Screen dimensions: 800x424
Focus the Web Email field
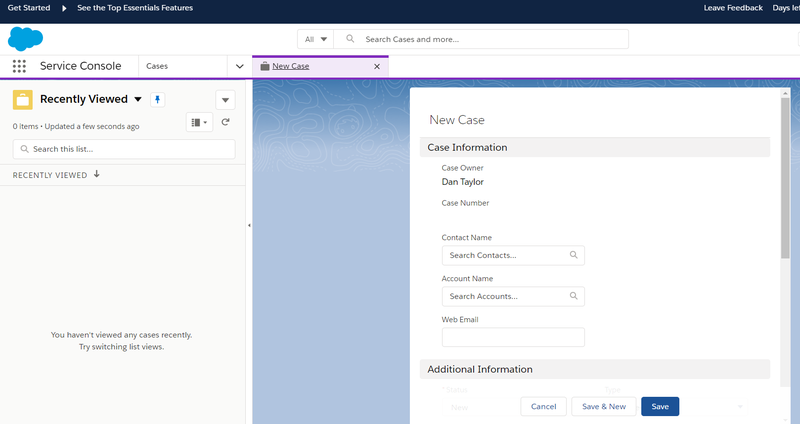coord(513,337)
